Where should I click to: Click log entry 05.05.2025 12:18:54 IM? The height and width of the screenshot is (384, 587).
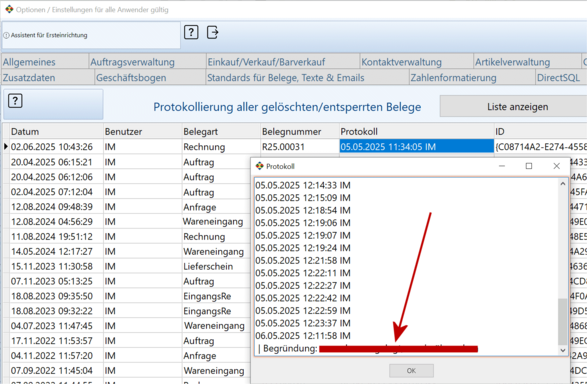[303, 210]
